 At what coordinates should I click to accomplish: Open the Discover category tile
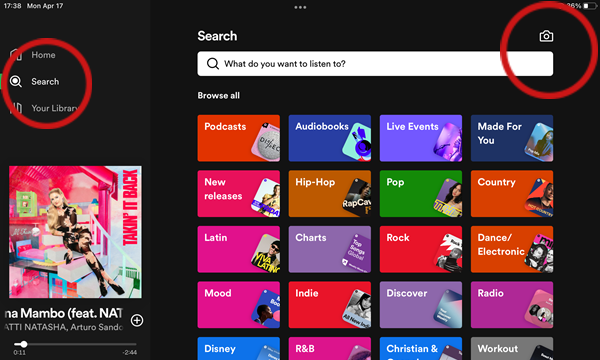[421, 305]
